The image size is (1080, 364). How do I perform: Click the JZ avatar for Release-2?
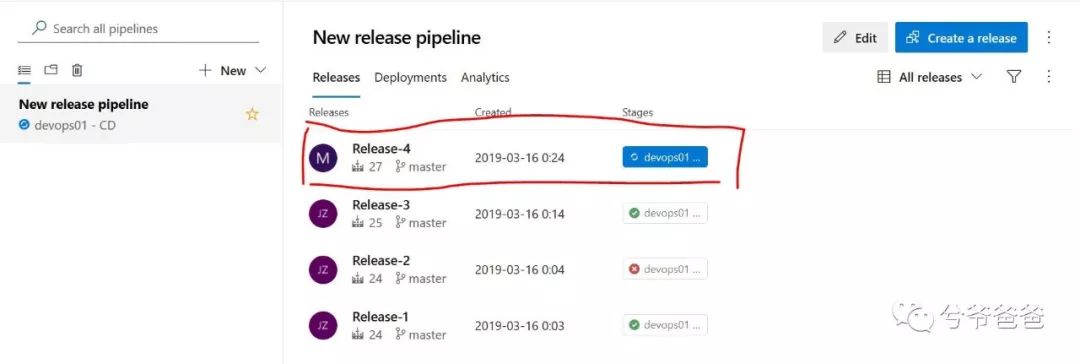pyautogui.click(x=323, y=270)
